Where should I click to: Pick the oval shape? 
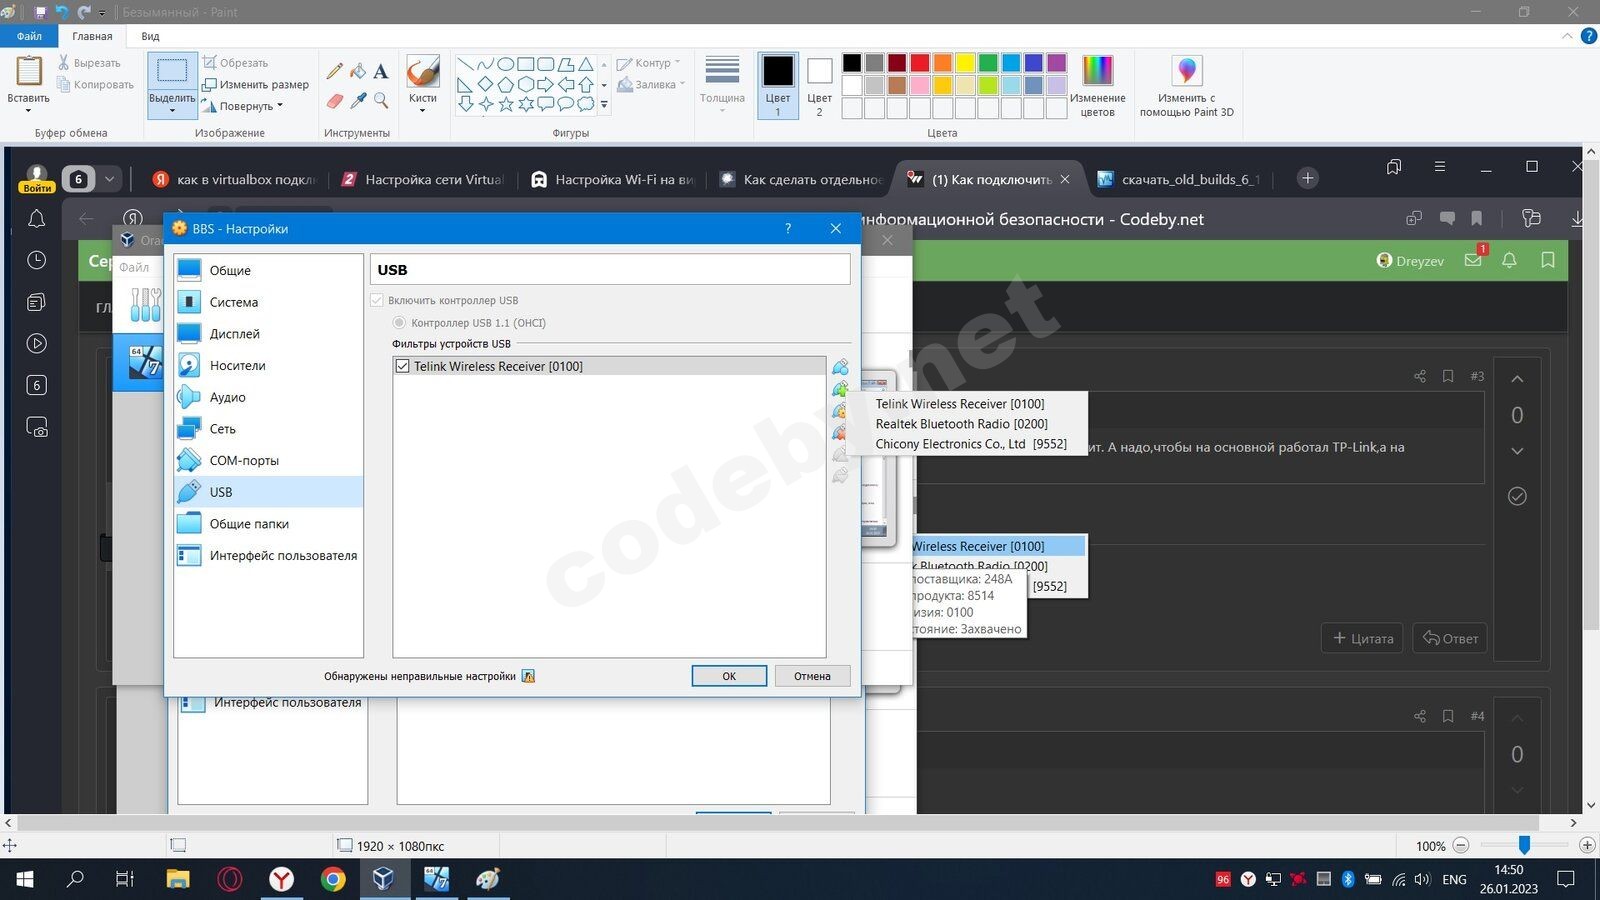505,64
